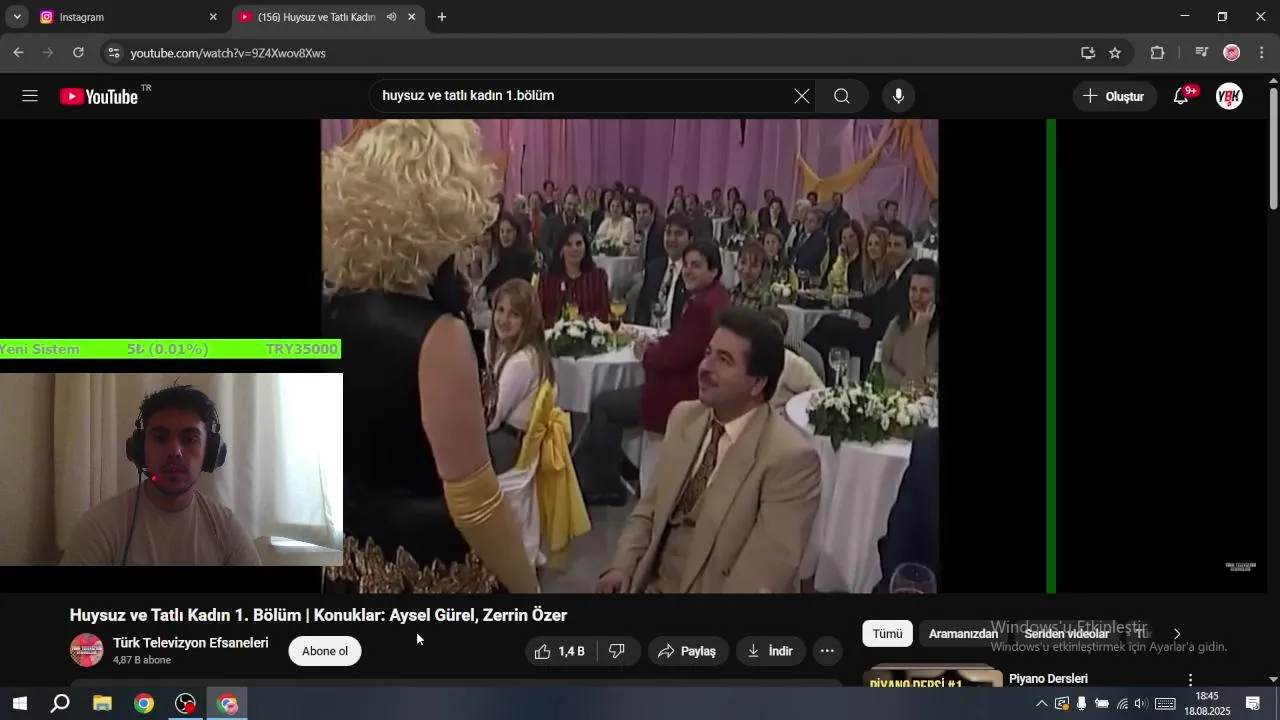Screen dimensions: 1280x720
Task: Click the scroll down arrow of the scrollbar
Action: click(x=1273, y=679)
